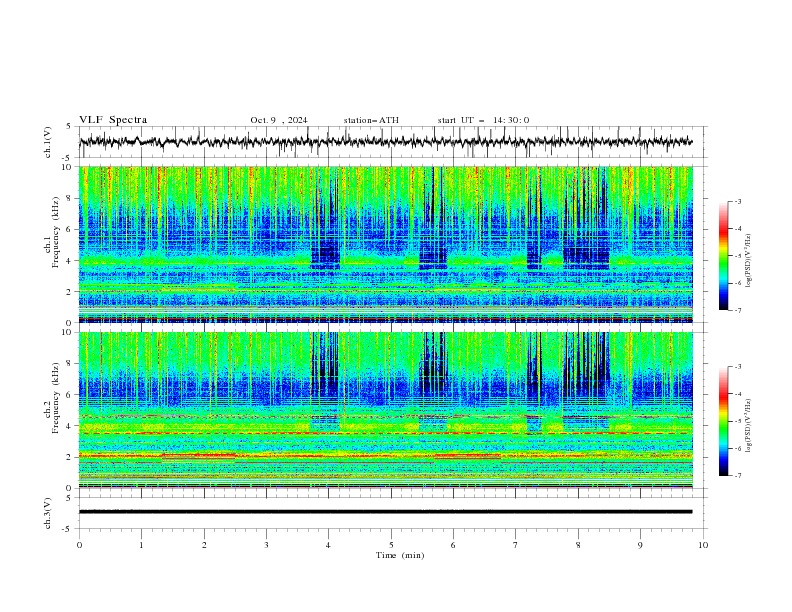Click time axis tick label "4"
The height and width of the screenshot is (612, 792).
pos(328,545)
